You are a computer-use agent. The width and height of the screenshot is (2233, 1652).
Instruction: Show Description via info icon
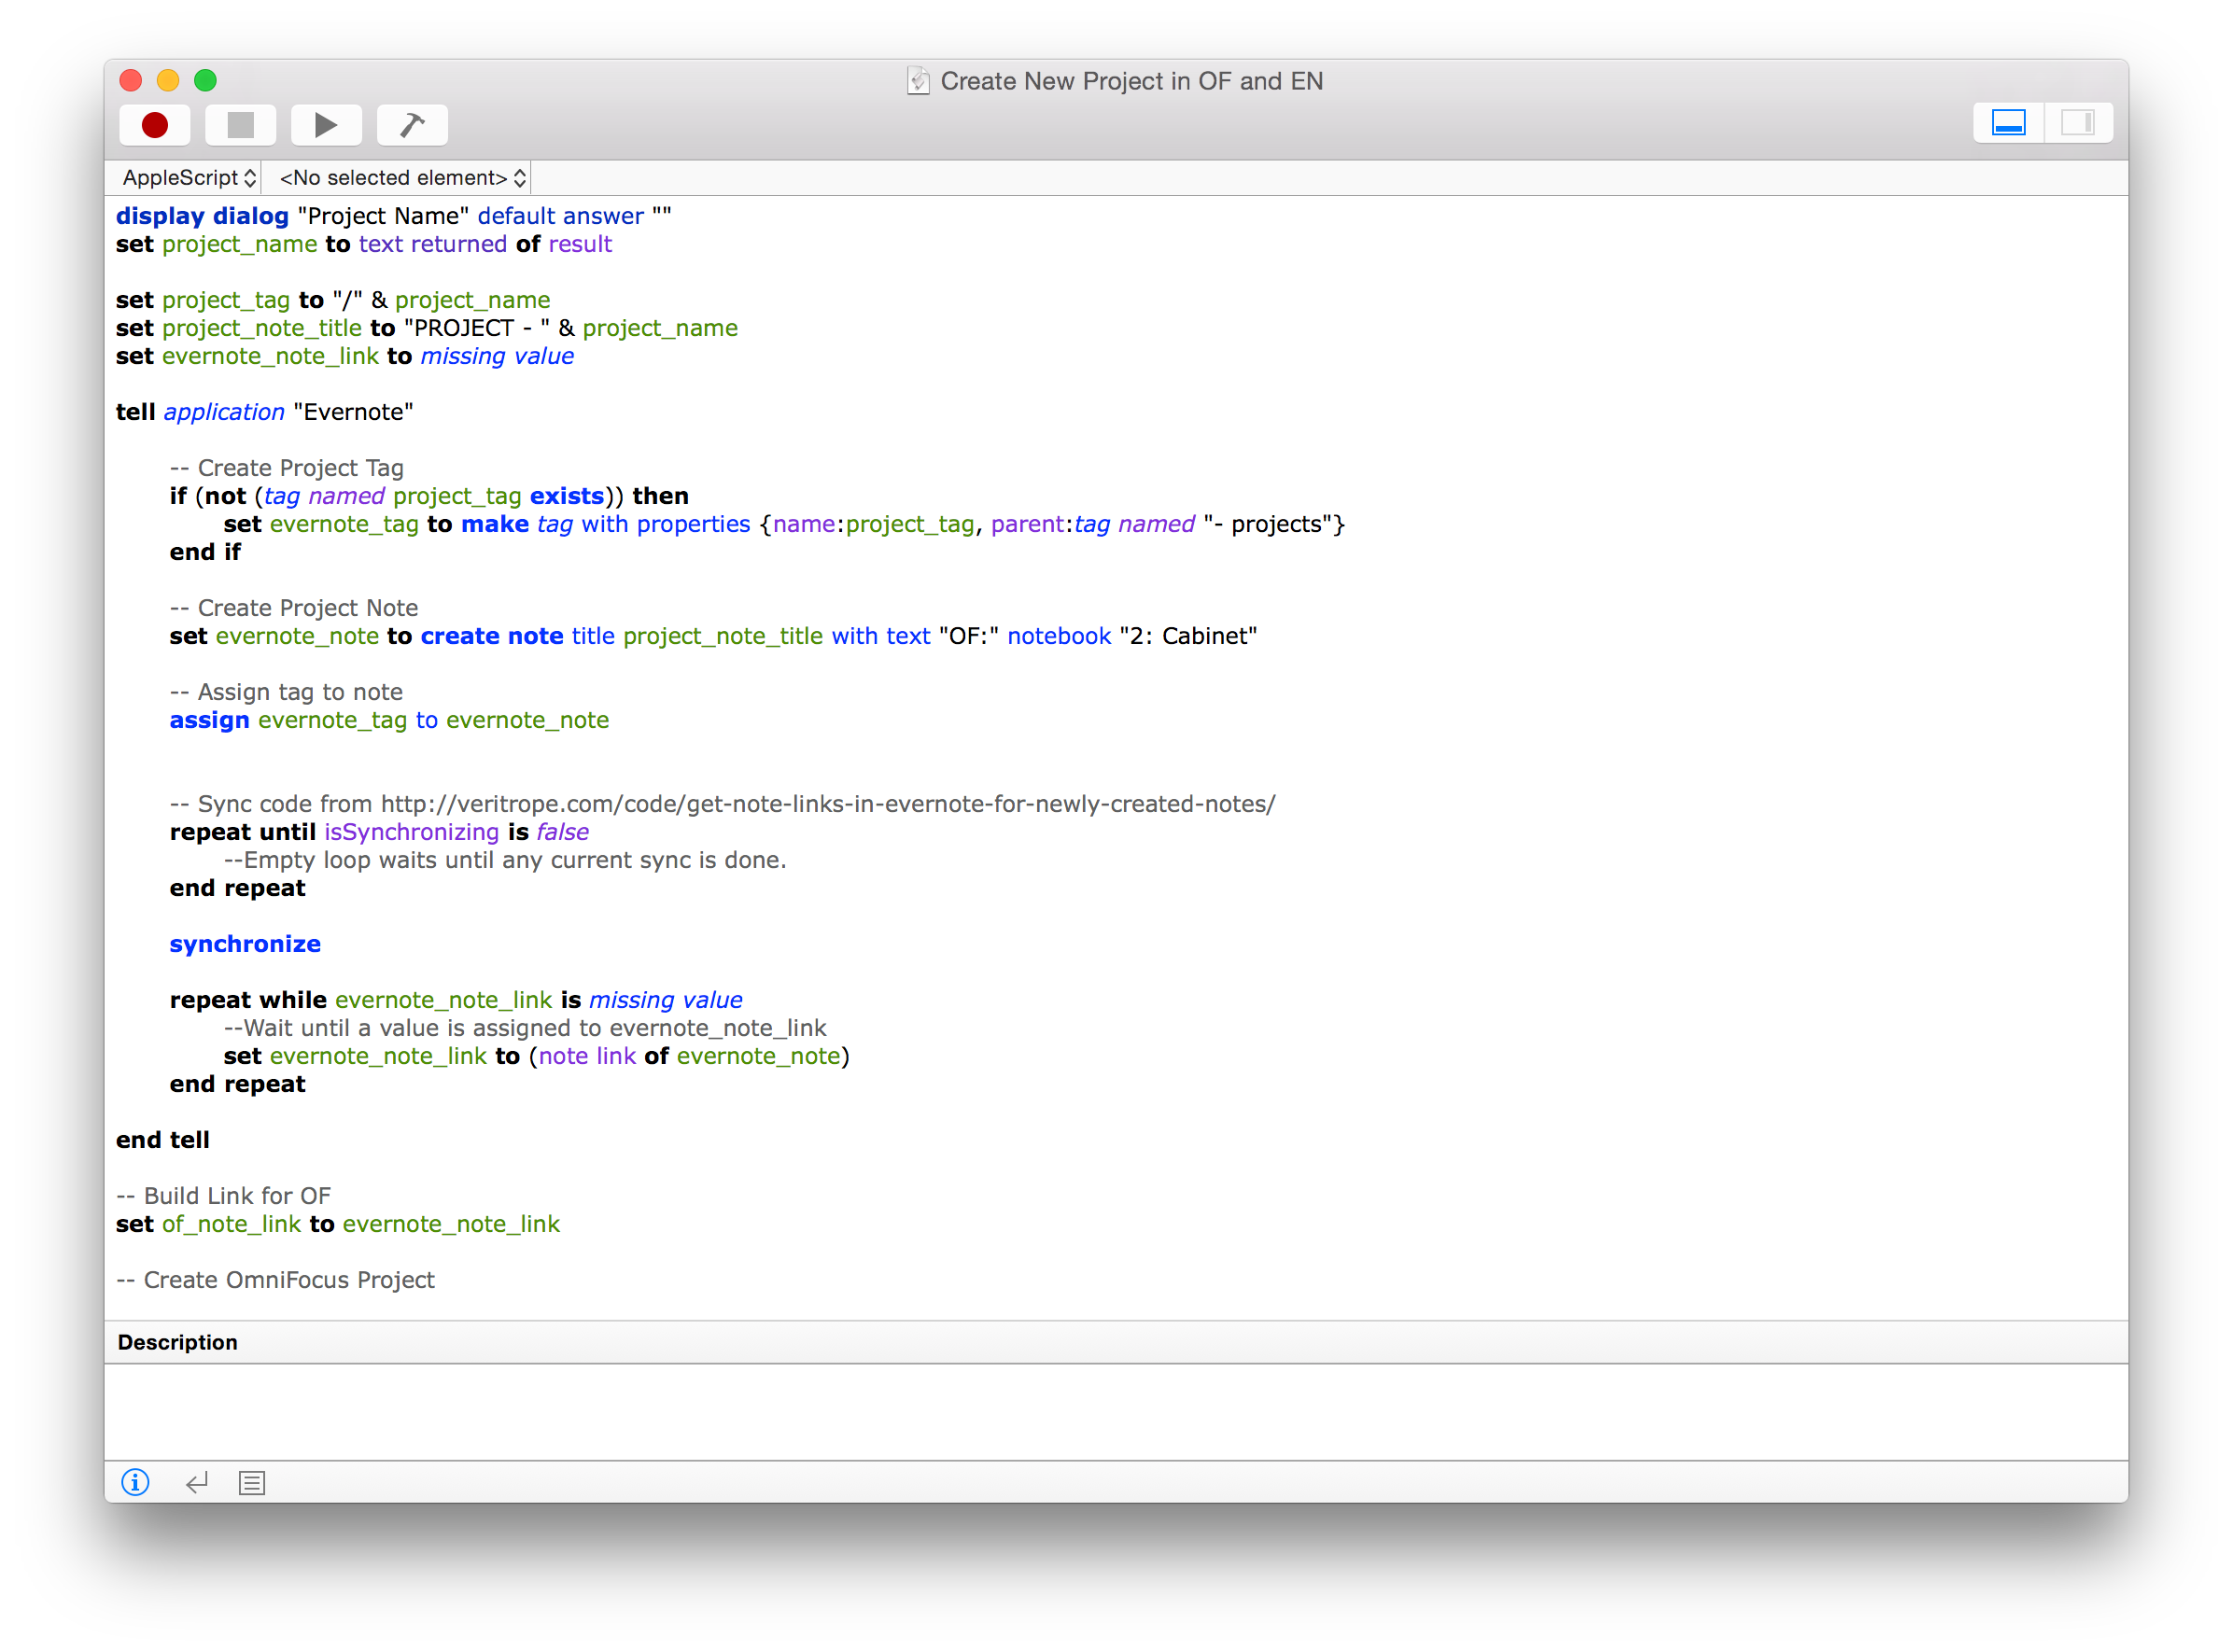point(135,1482)
